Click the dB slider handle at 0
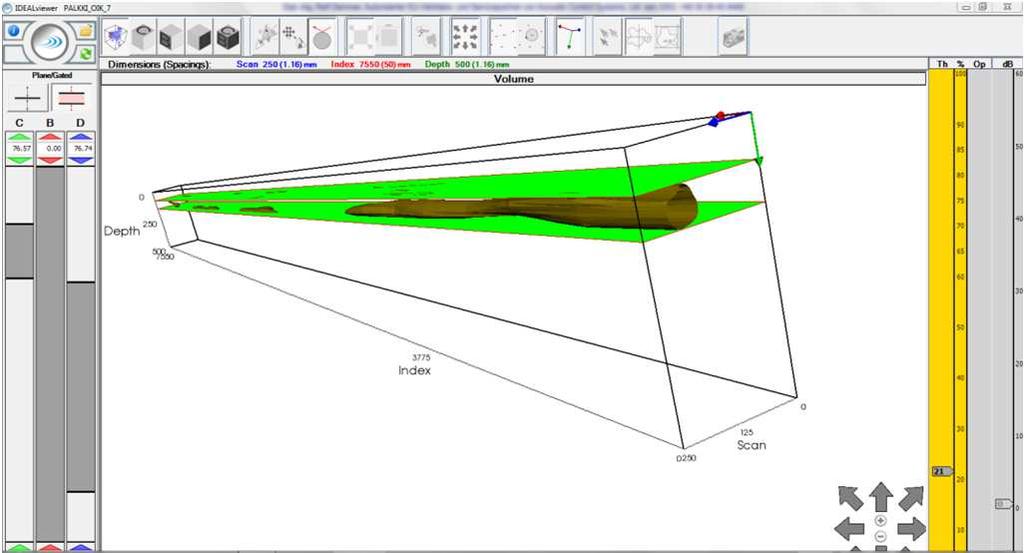This screenshot has width=1024, height=553. tap(1002, 503)
